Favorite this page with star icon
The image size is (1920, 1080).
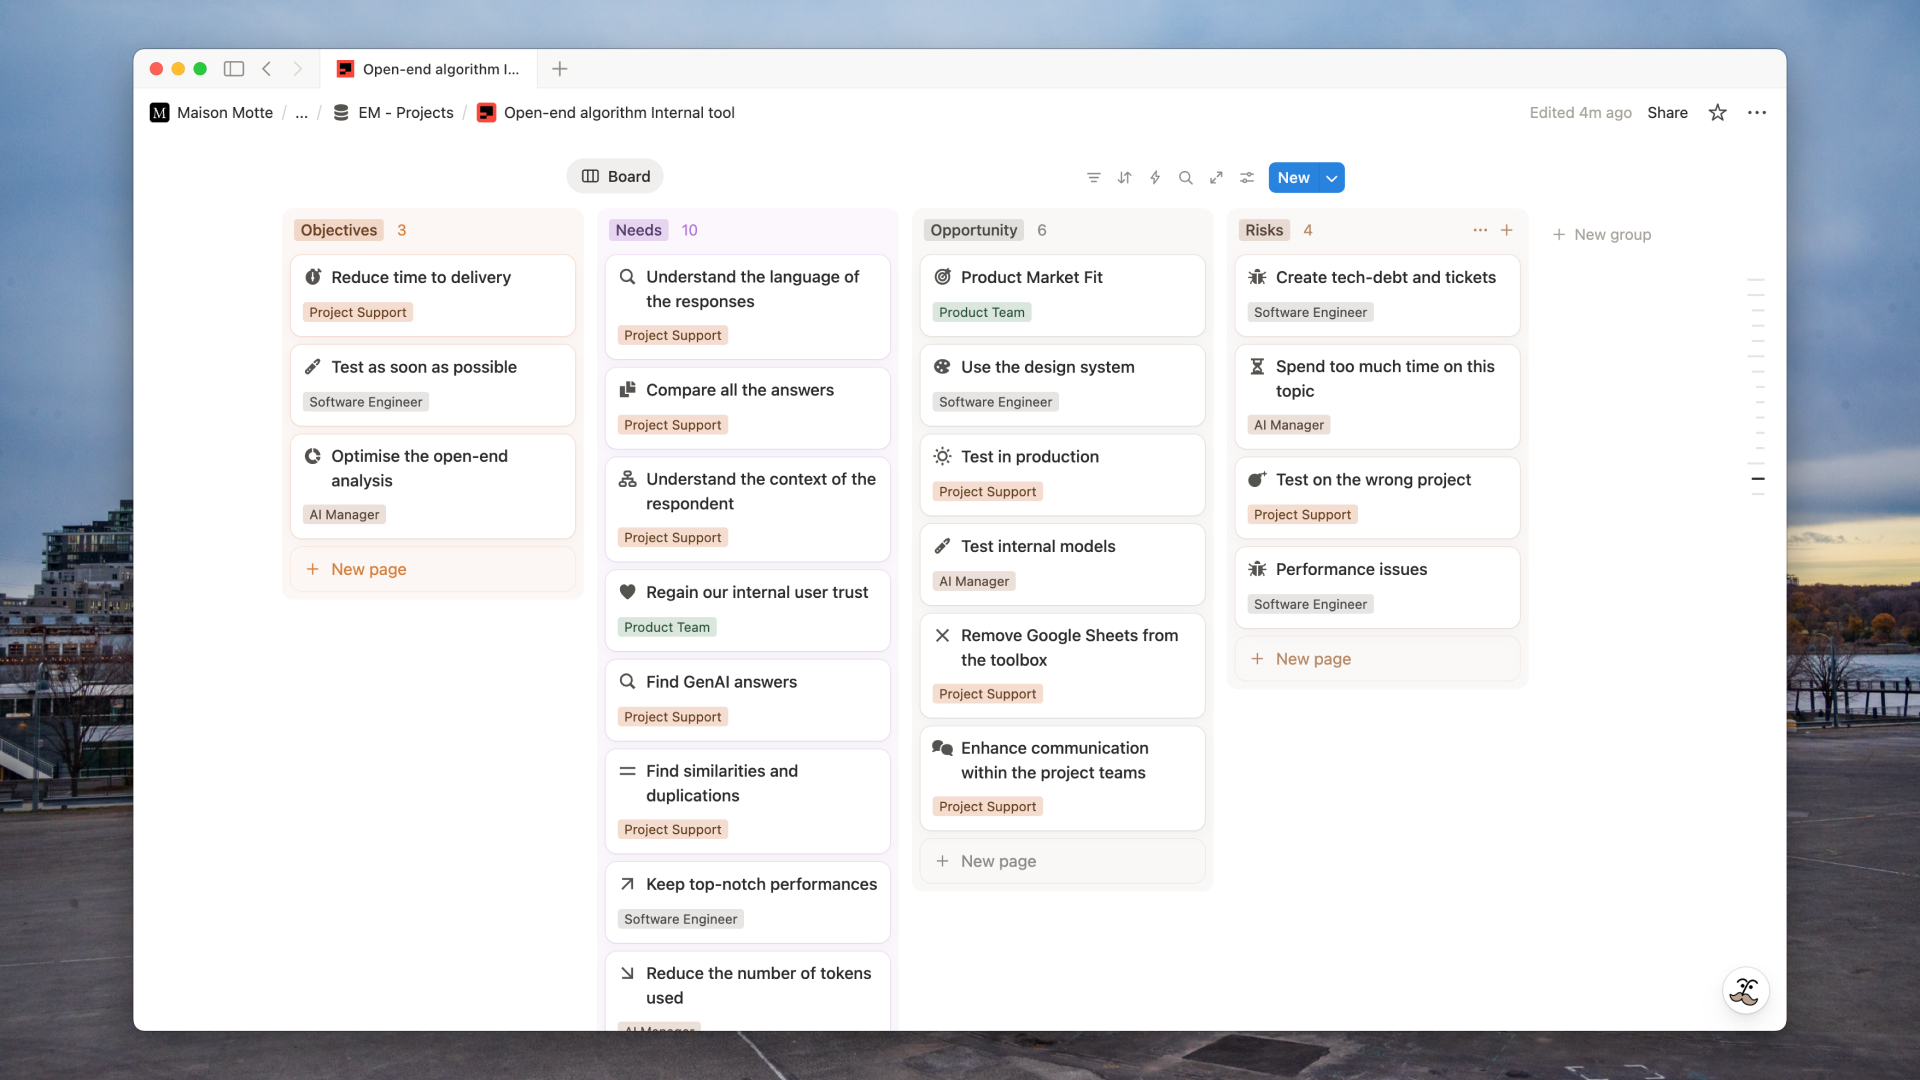(1717, 113)
